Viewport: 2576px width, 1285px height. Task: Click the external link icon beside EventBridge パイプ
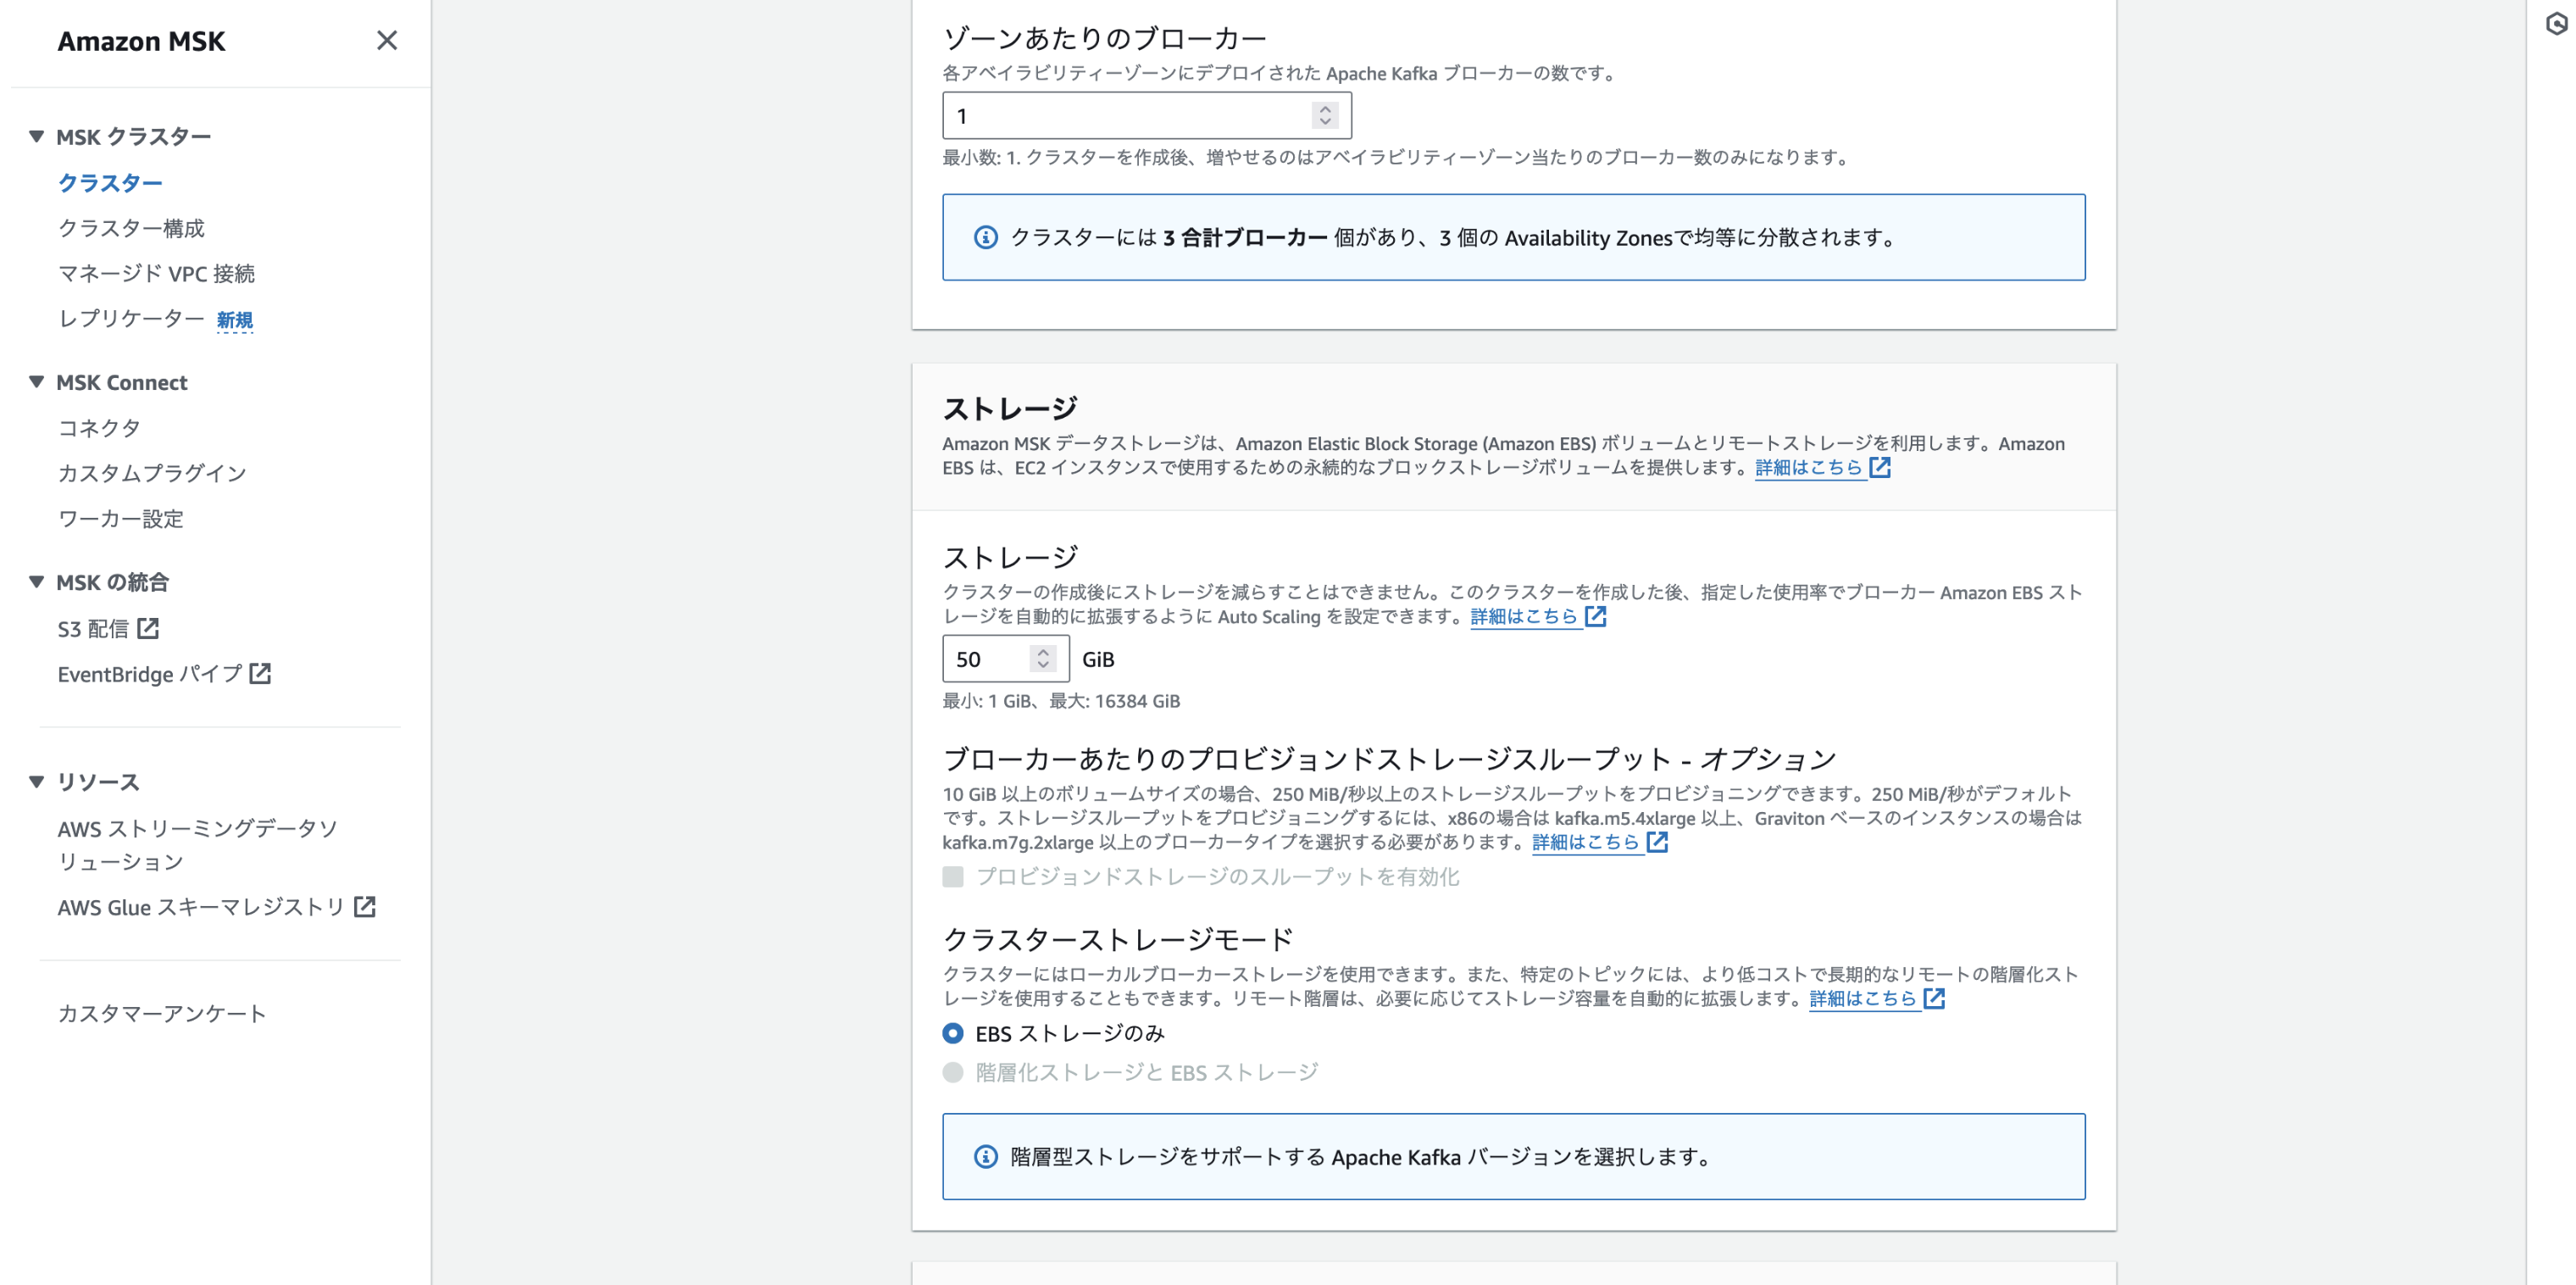click(x=260, y=673)
